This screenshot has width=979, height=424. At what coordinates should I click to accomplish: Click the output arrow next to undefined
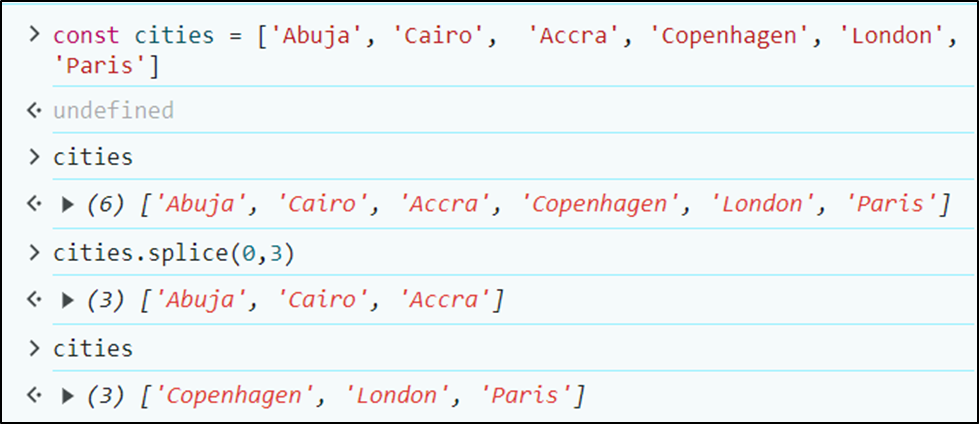pos(35,110)
